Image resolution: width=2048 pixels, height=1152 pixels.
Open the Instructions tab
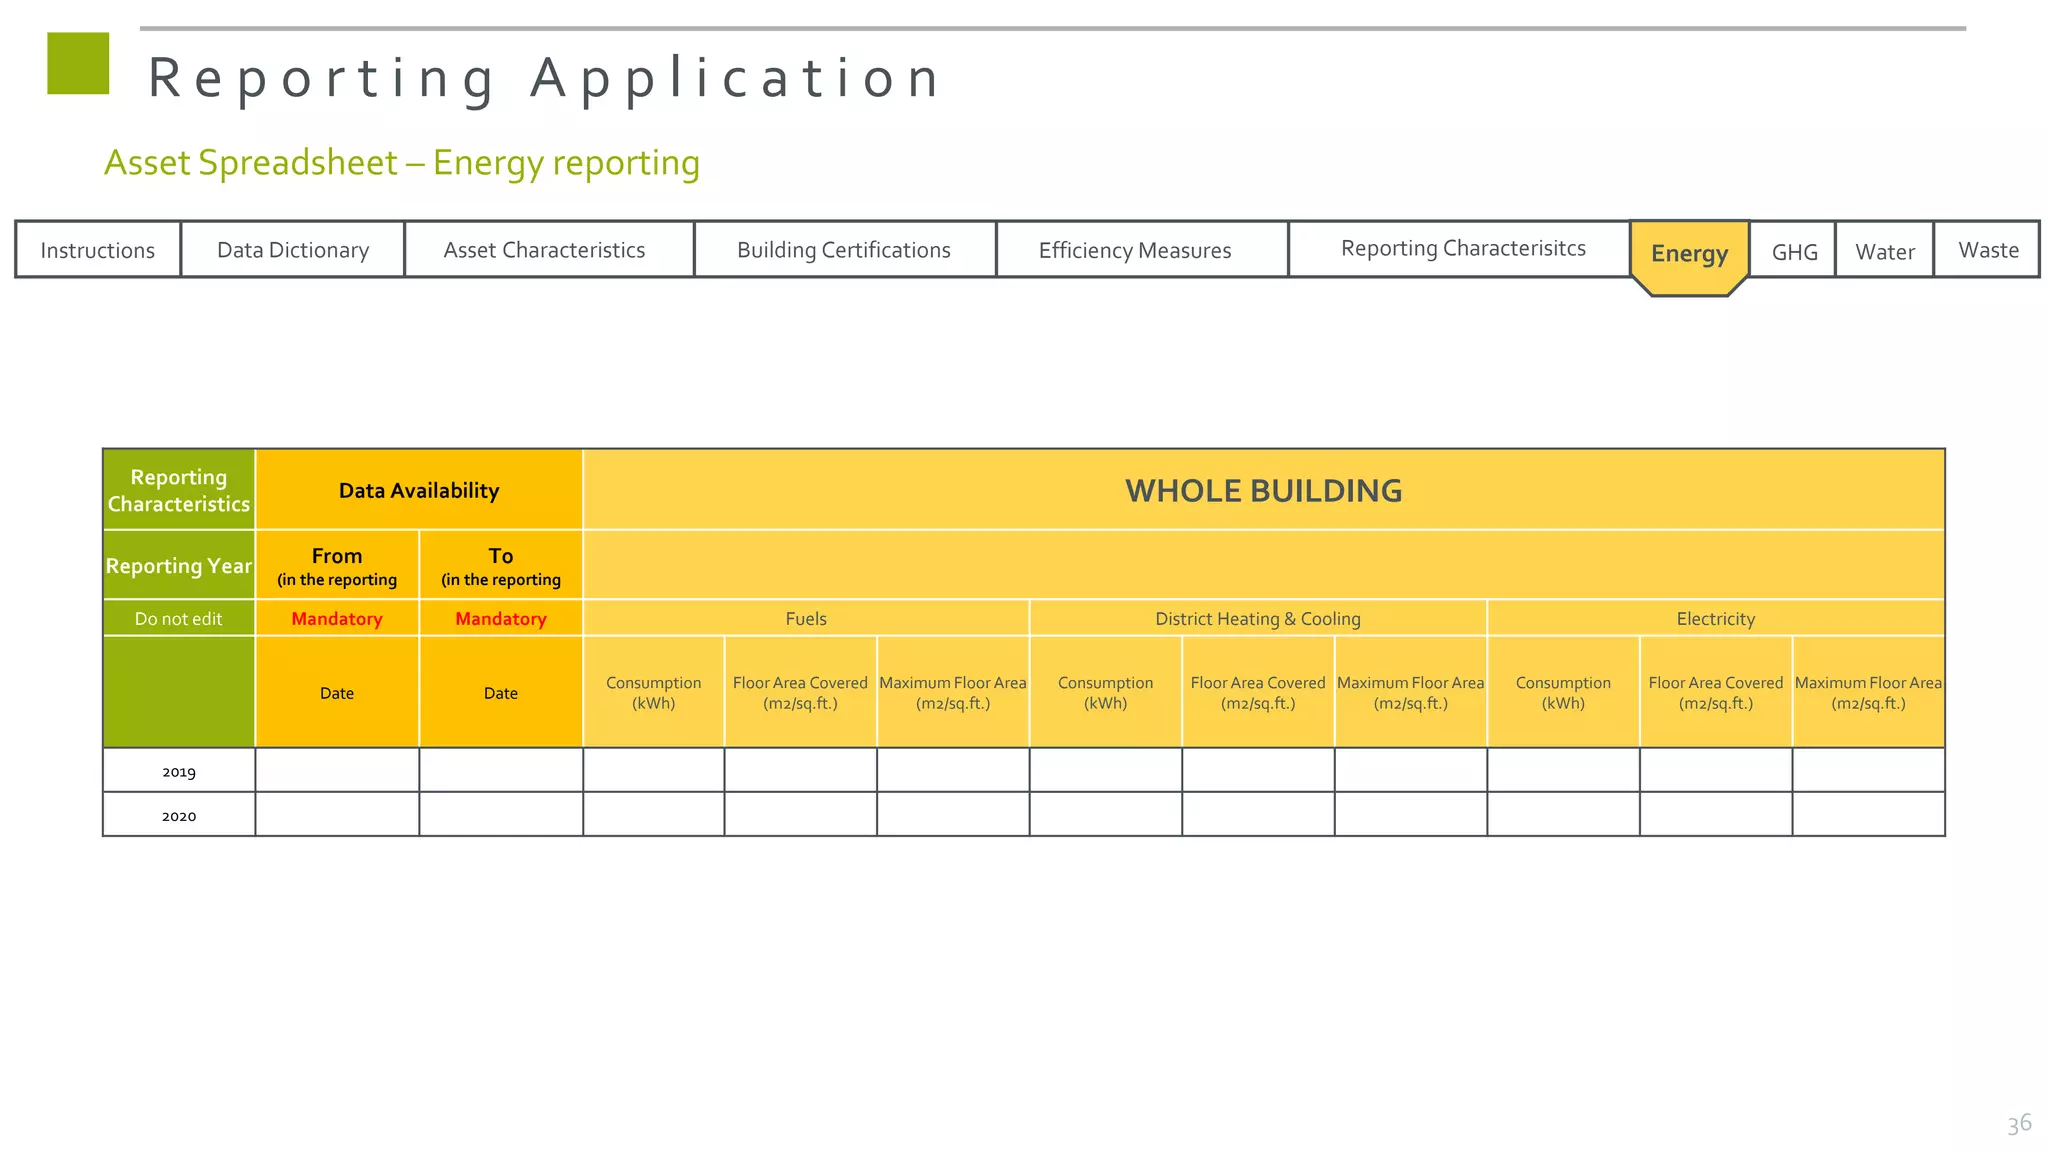tap(98, 249)
